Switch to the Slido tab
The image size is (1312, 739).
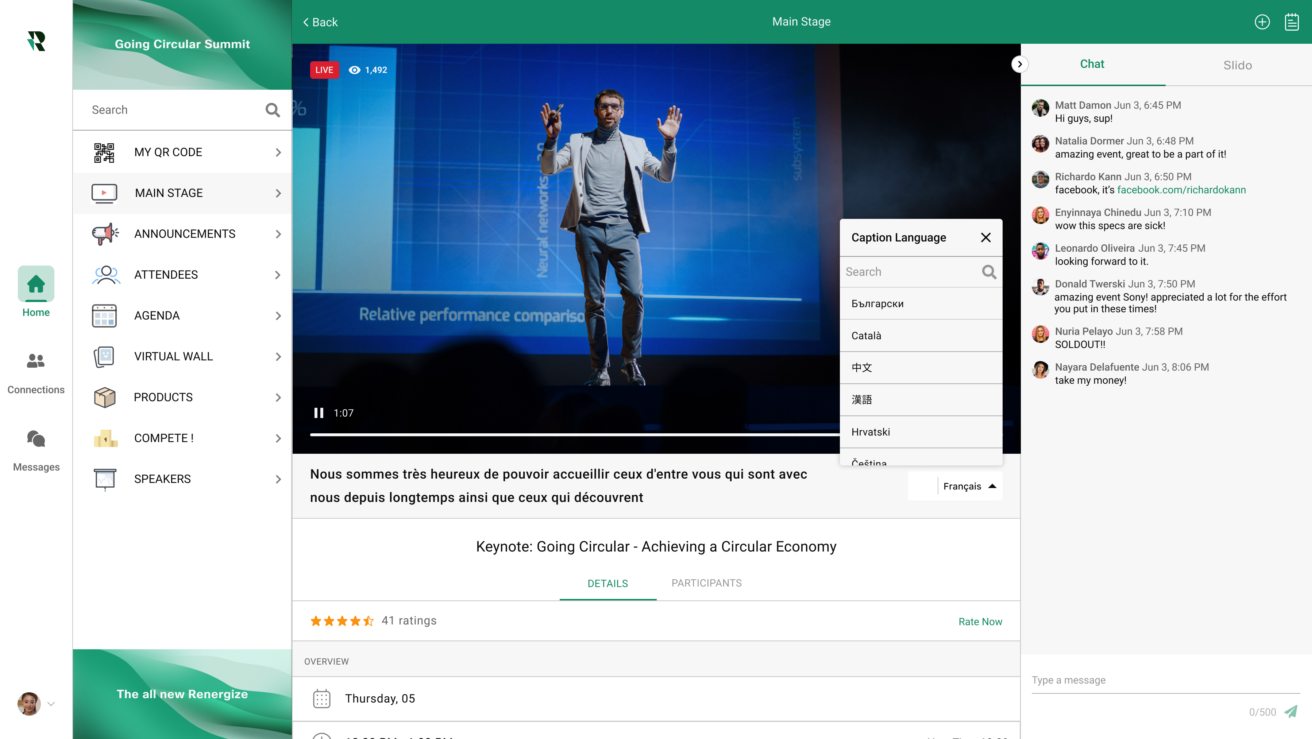point(1237,65)
